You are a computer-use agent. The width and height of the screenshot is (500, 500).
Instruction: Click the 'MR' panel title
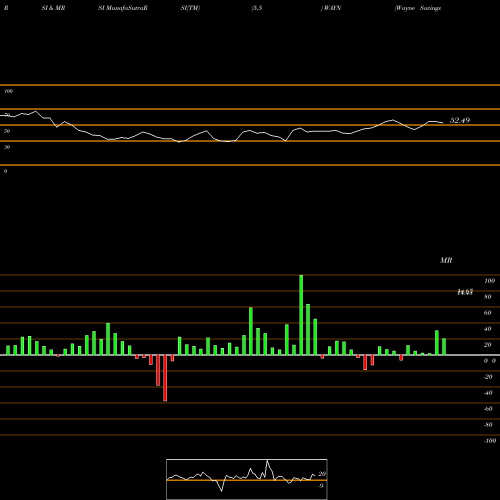pyautogui.click(x=446, y=260)
